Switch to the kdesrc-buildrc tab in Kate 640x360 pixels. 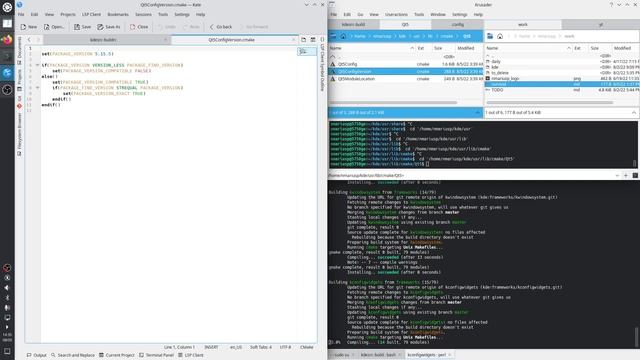(x=103, y=40)
